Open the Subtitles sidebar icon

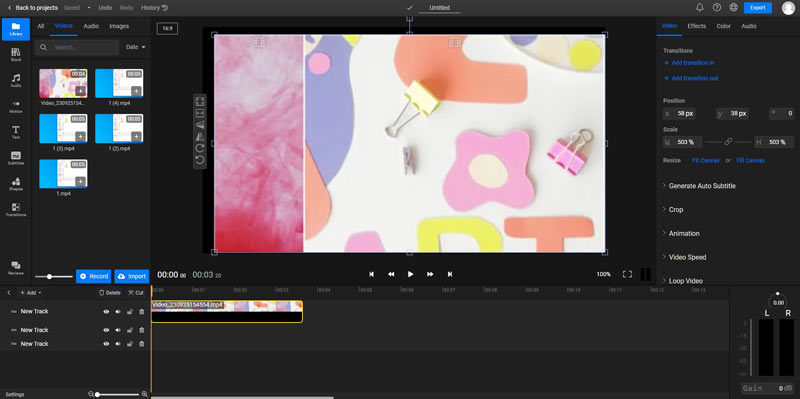(x=16, y=158)
